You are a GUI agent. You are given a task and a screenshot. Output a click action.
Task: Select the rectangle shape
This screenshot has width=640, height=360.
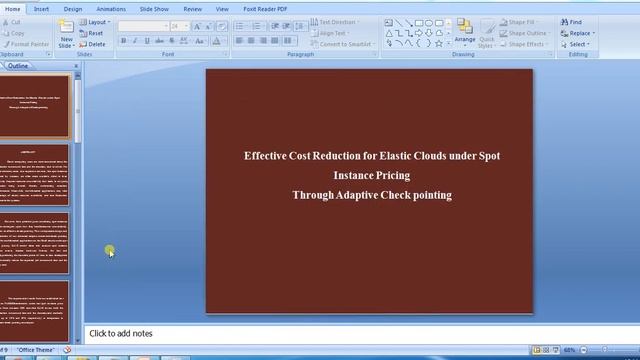[x=419, y=23]
